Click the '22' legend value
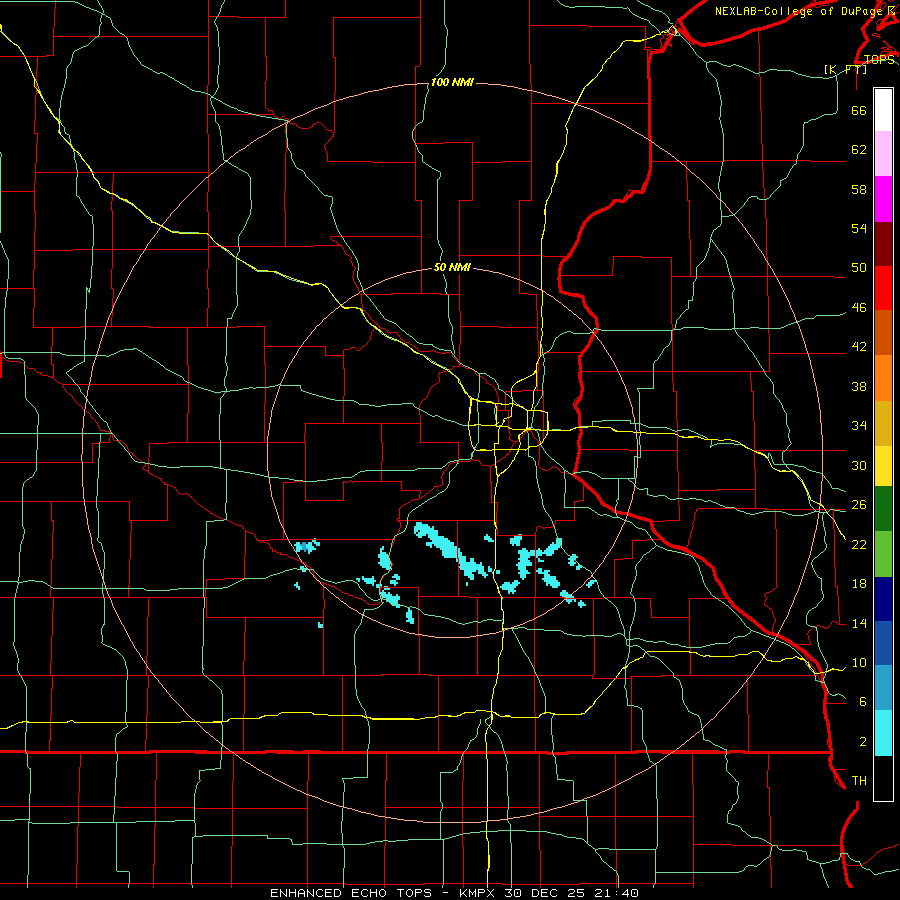Image resolution: width=900 pixels, height=900 pixels. pyautogui.click(x=859, y=544)
